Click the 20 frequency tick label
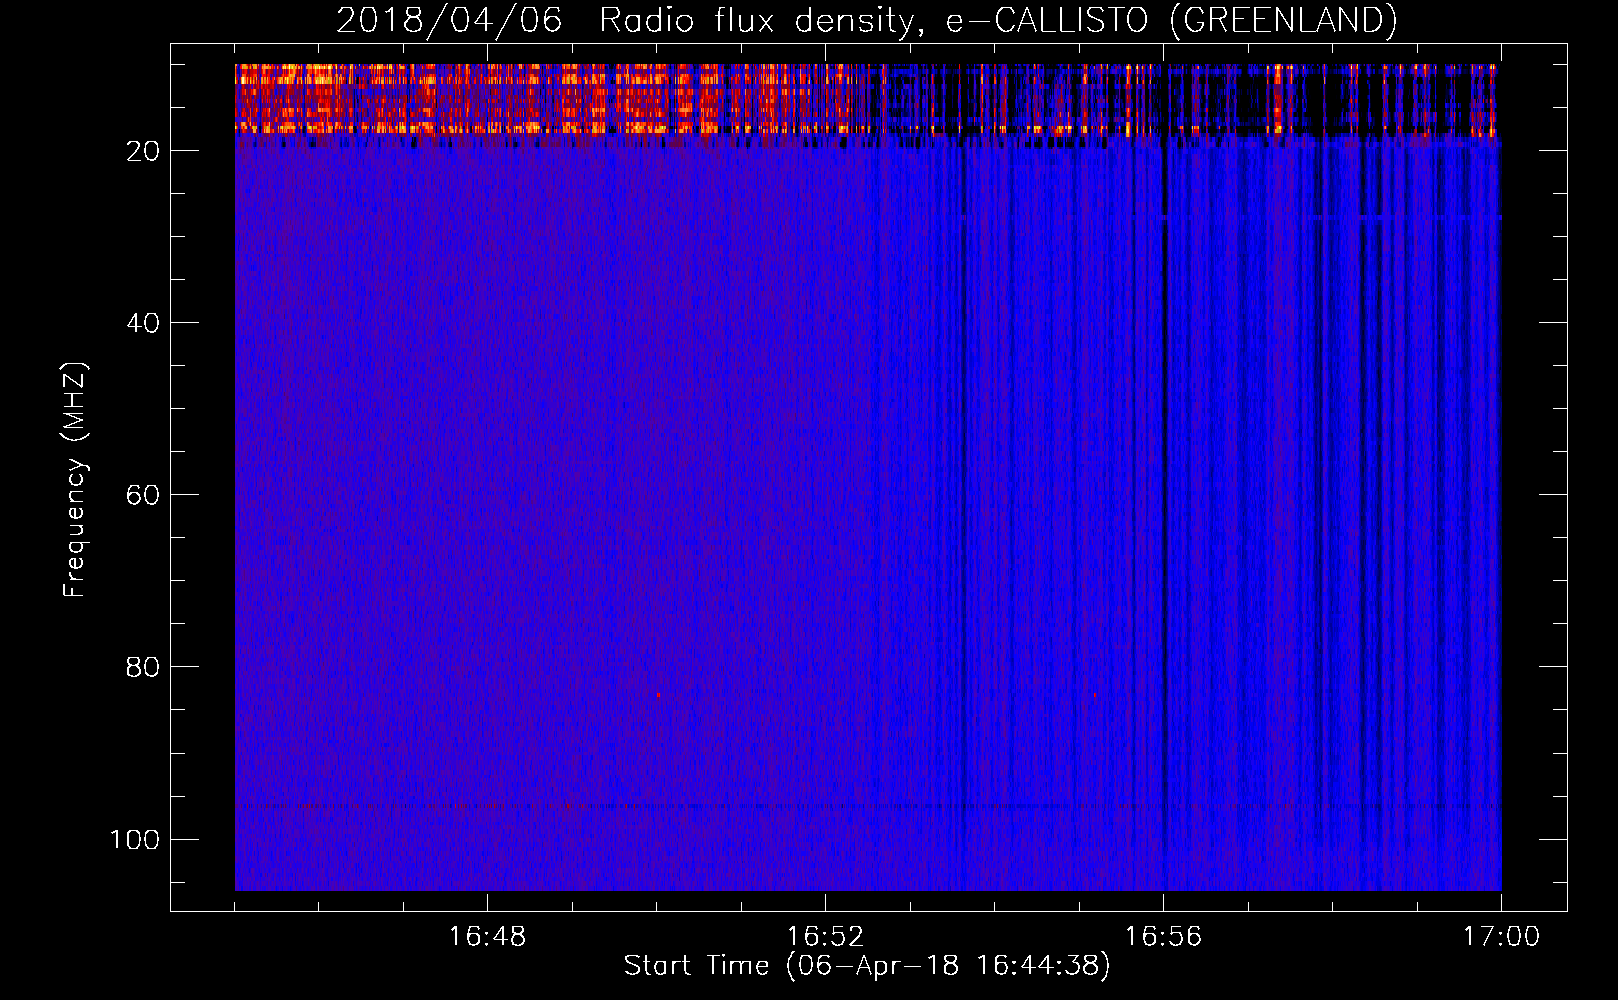The height and width of the screenshot is (1000, 1618). [143, 151]
